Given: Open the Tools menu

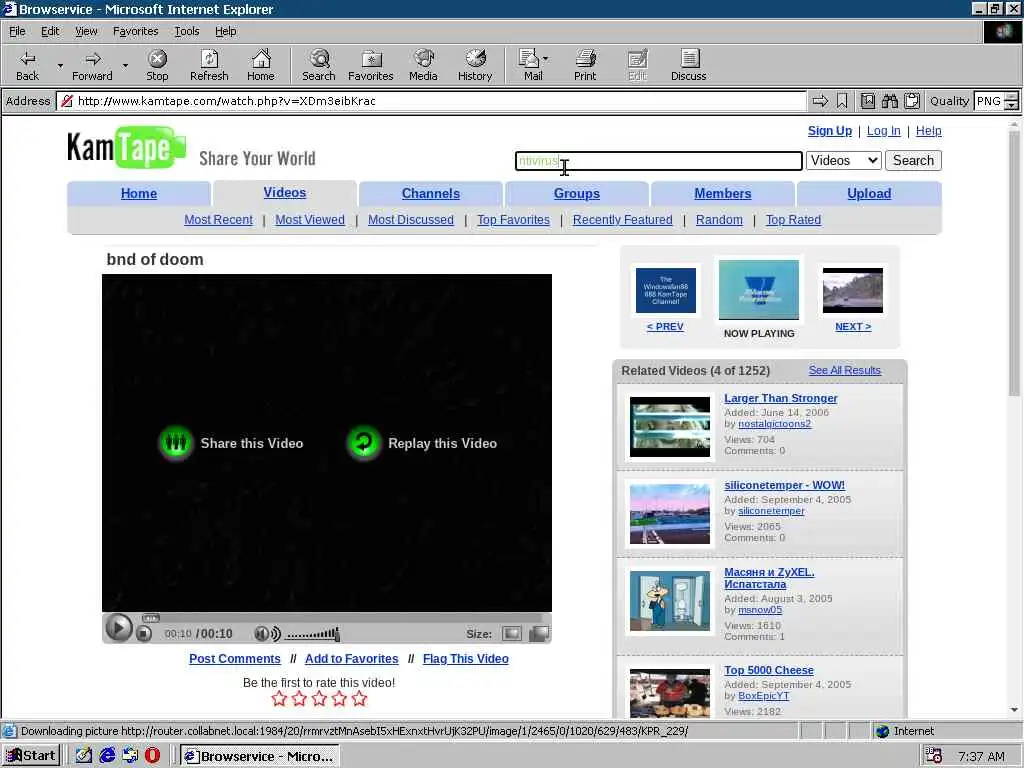Looking at the screenshot, I should click(x=187, y=31).
